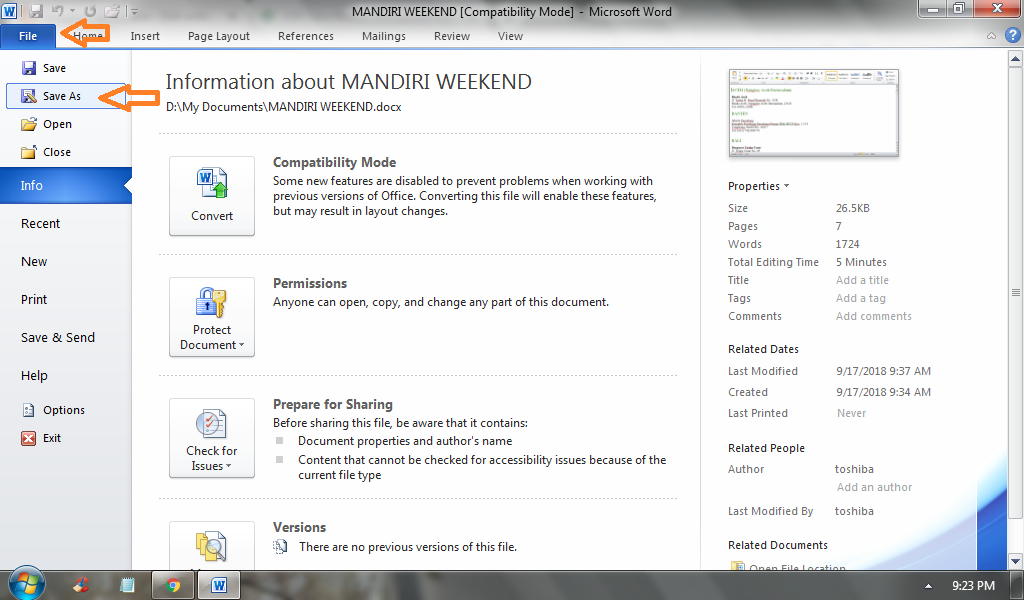Click the 5 Minutes editing time value
The height and width of the screenshot is (600, 1024).
[x=861, y=262]
